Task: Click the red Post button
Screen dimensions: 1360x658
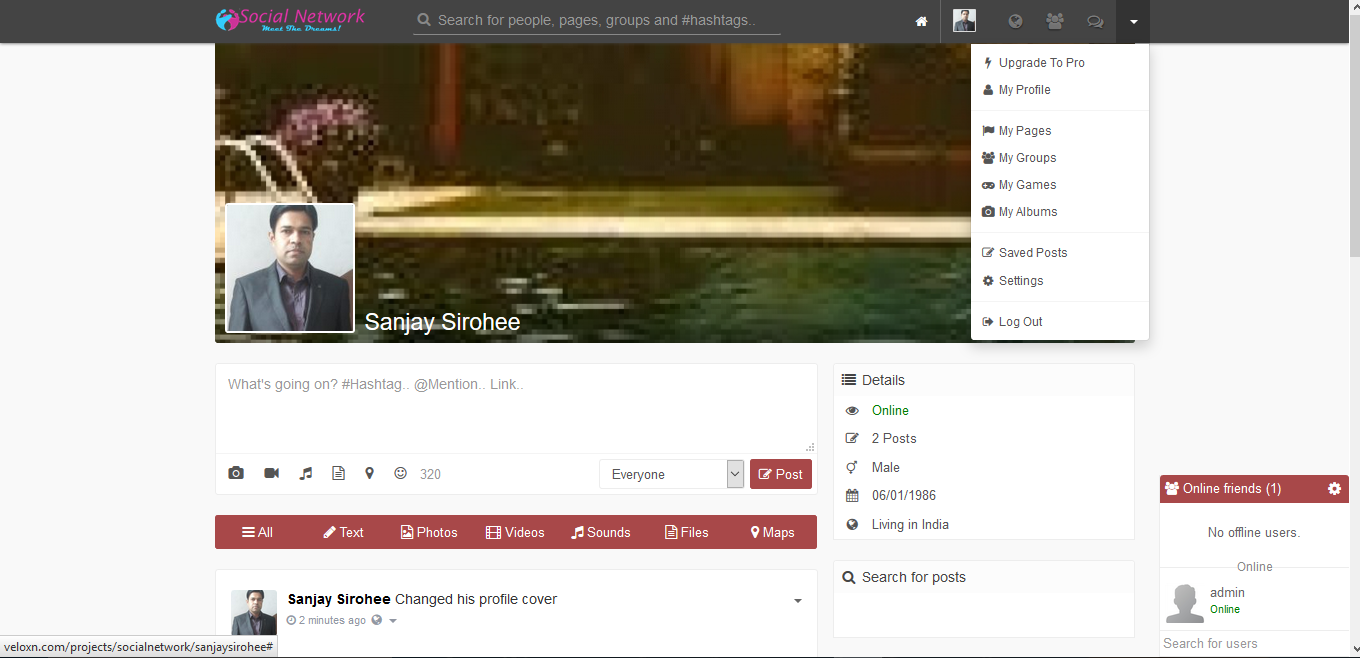Action: coord(780,474)
